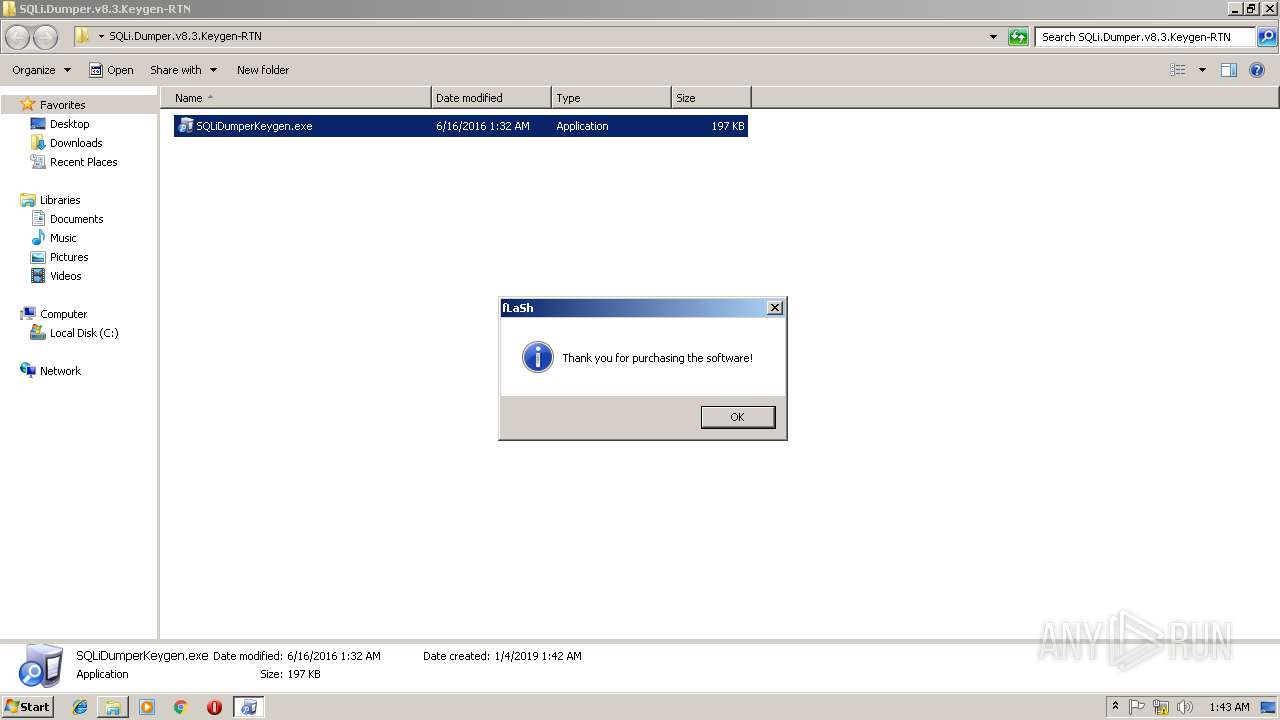This screenshot has width=1280, height=720.
Task: Click the Application type cell
Action: click(x=582, y=126)
